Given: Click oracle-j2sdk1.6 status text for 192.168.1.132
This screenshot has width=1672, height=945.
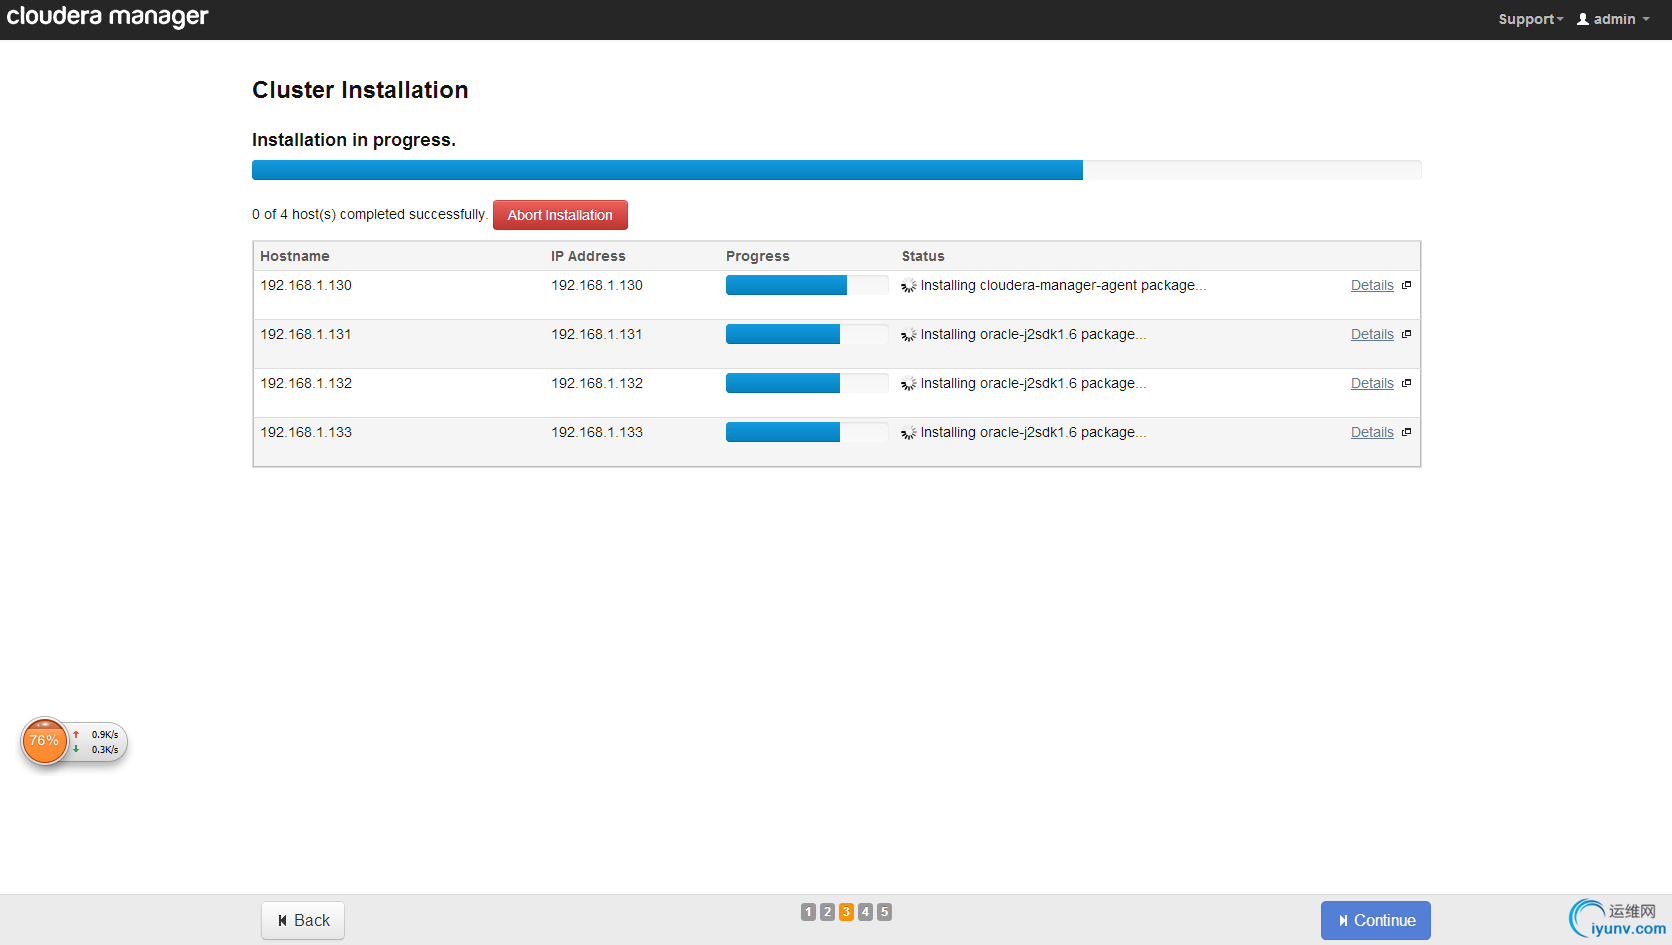Looking at the screenshot, I should [1033, 383].
